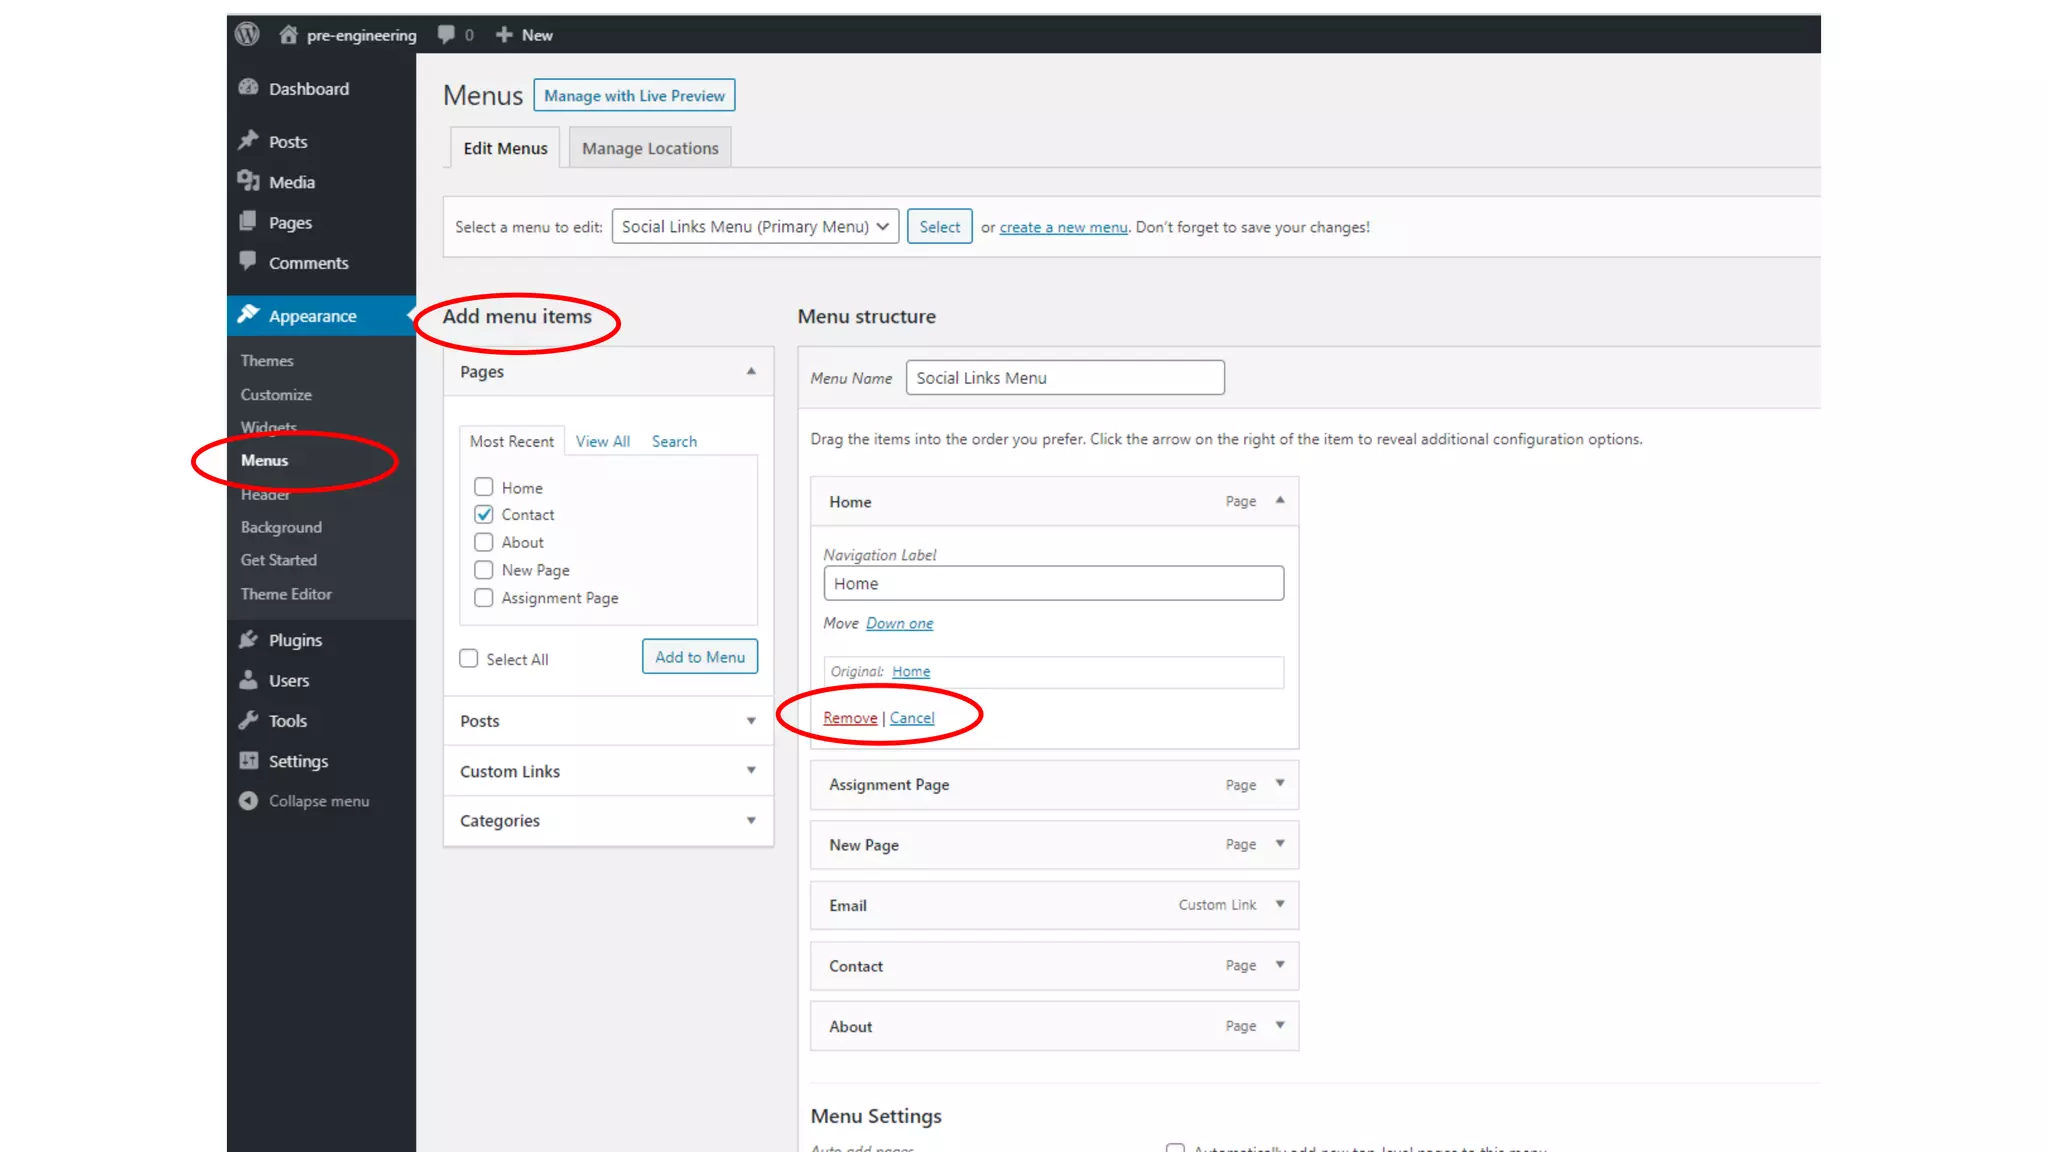Expand the Email custom link item arrow

coord(1280,905)
